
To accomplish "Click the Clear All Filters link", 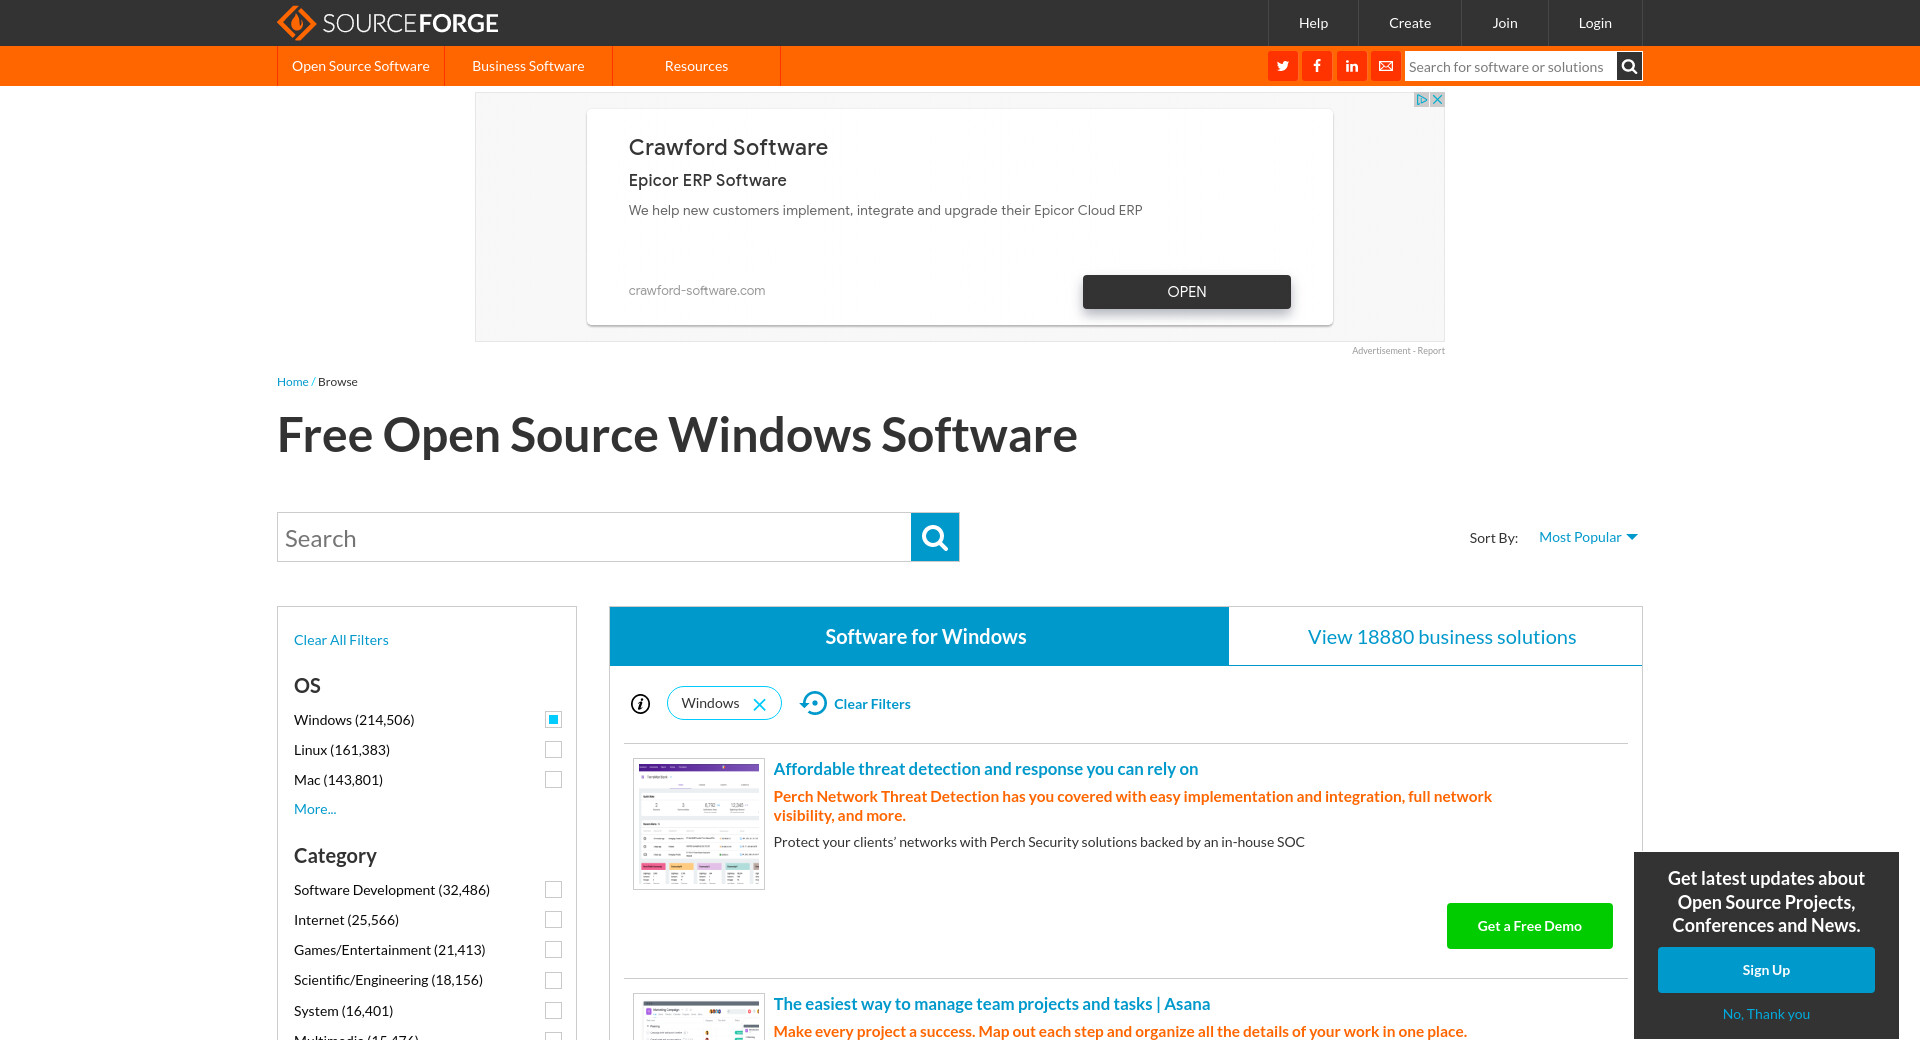I will coord(341,640).
